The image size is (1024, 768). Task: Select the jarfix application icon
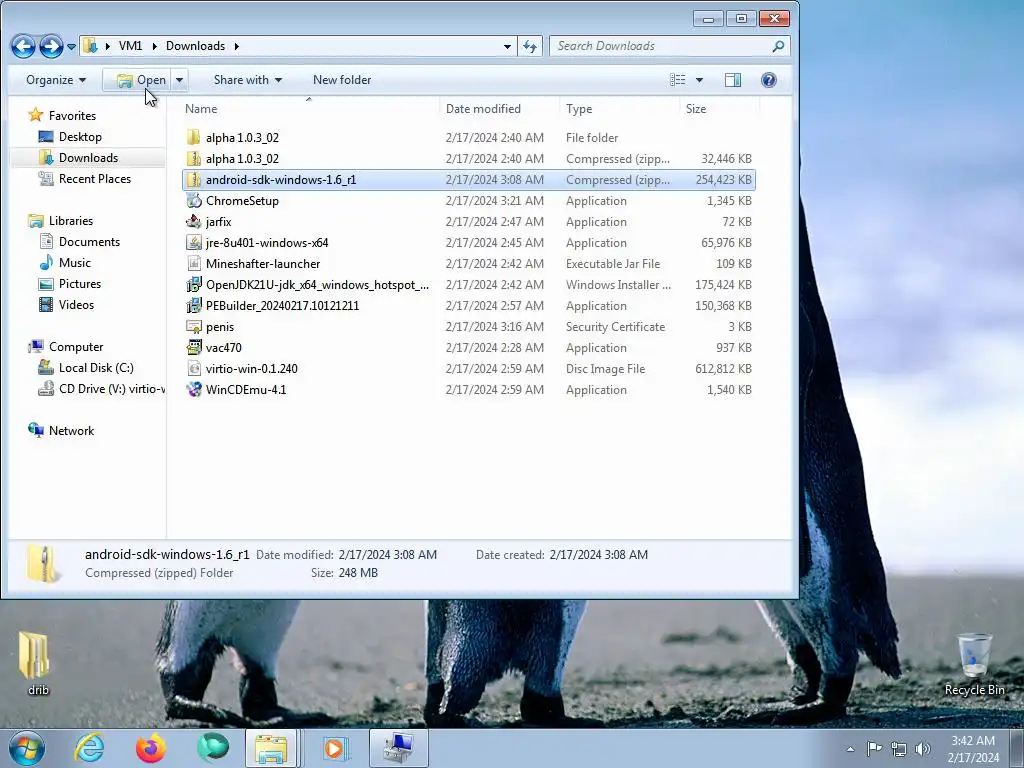pyautogui.click(x=193, y=221)
